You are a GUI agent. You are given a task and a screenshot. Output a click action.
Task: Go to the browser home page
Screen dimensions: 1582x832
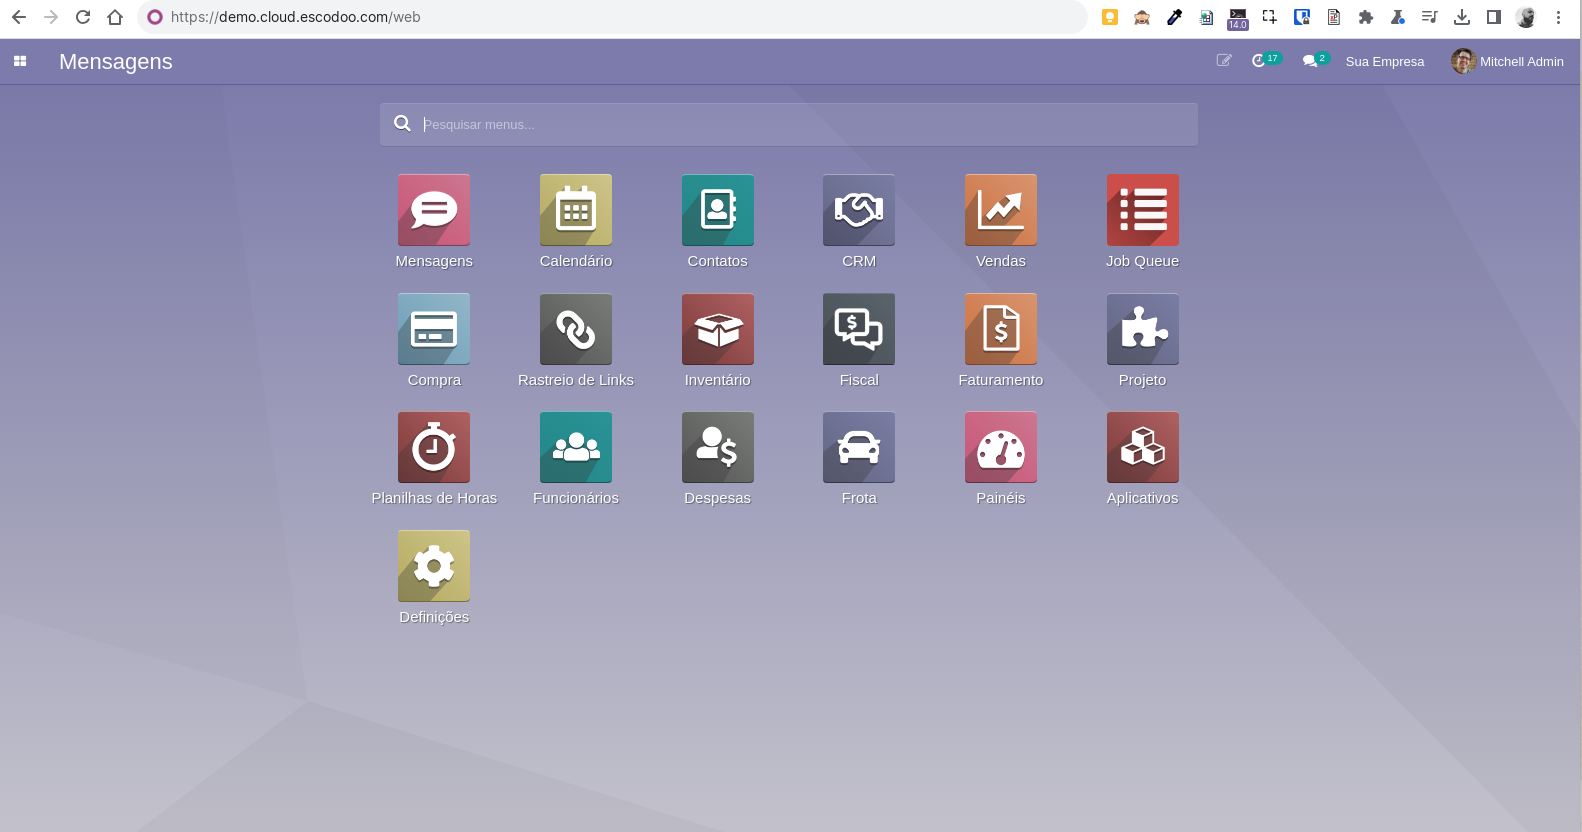click(115, 17)
